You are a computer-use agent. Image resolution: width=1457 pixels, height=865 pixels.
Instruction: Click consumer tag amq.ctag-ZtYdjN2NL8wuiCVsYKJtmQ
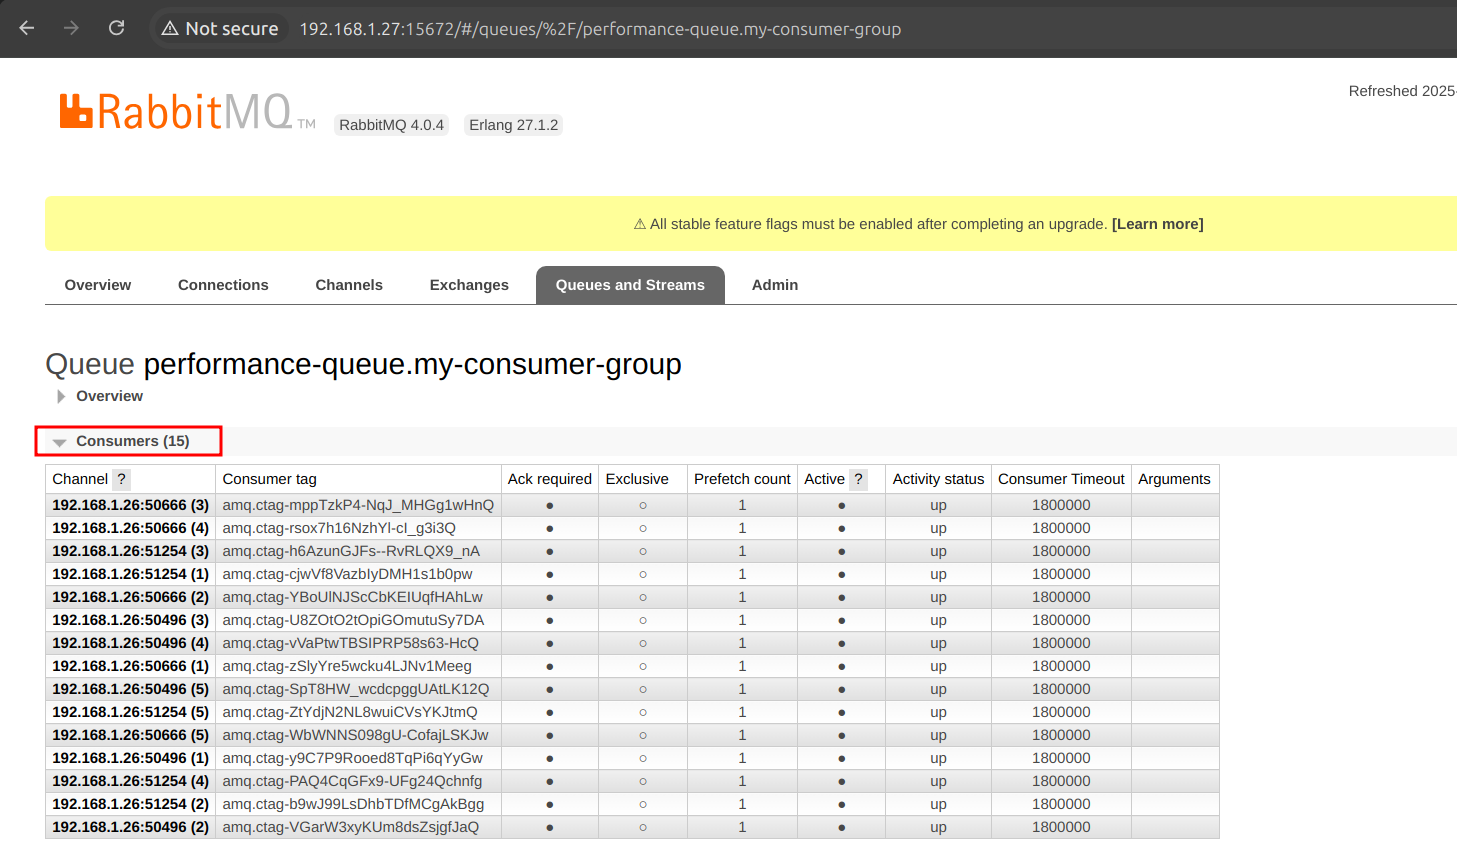[350, 712]
